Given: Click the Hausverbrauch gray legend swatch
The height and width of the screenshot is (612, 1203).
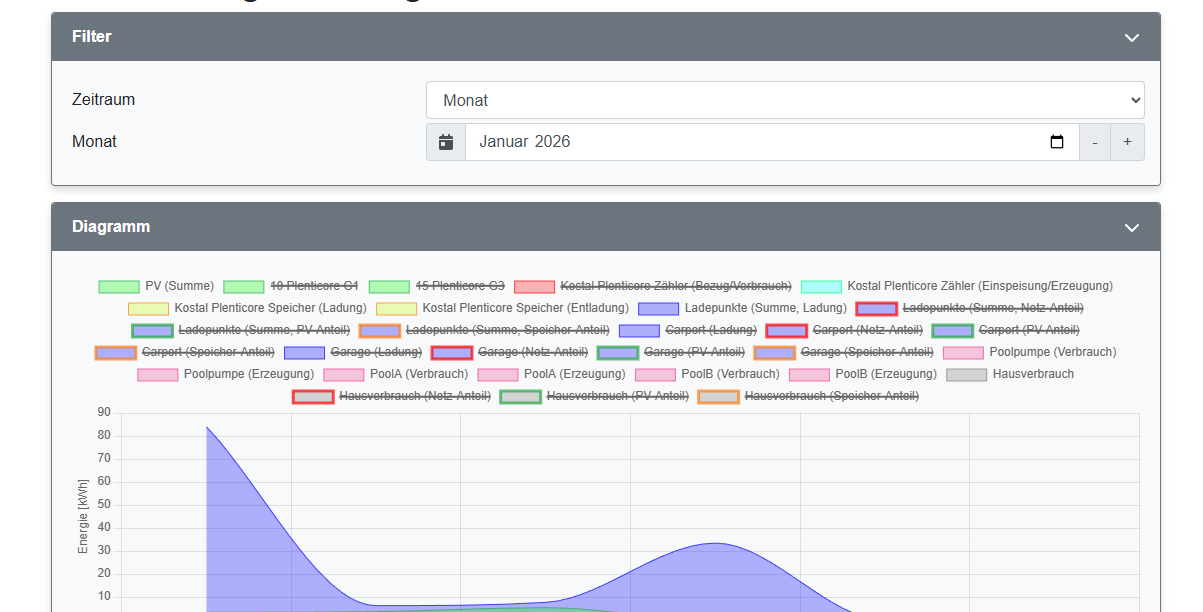Looking at the screenshot, I should click(x=966, y=375).
